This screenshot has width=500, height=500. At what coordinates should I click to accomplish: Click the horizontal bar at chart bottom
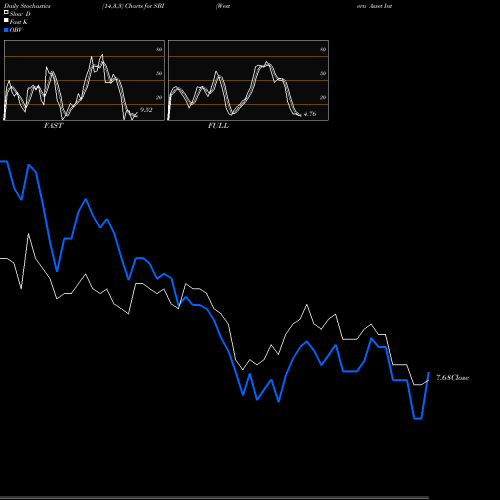[214, 498]
